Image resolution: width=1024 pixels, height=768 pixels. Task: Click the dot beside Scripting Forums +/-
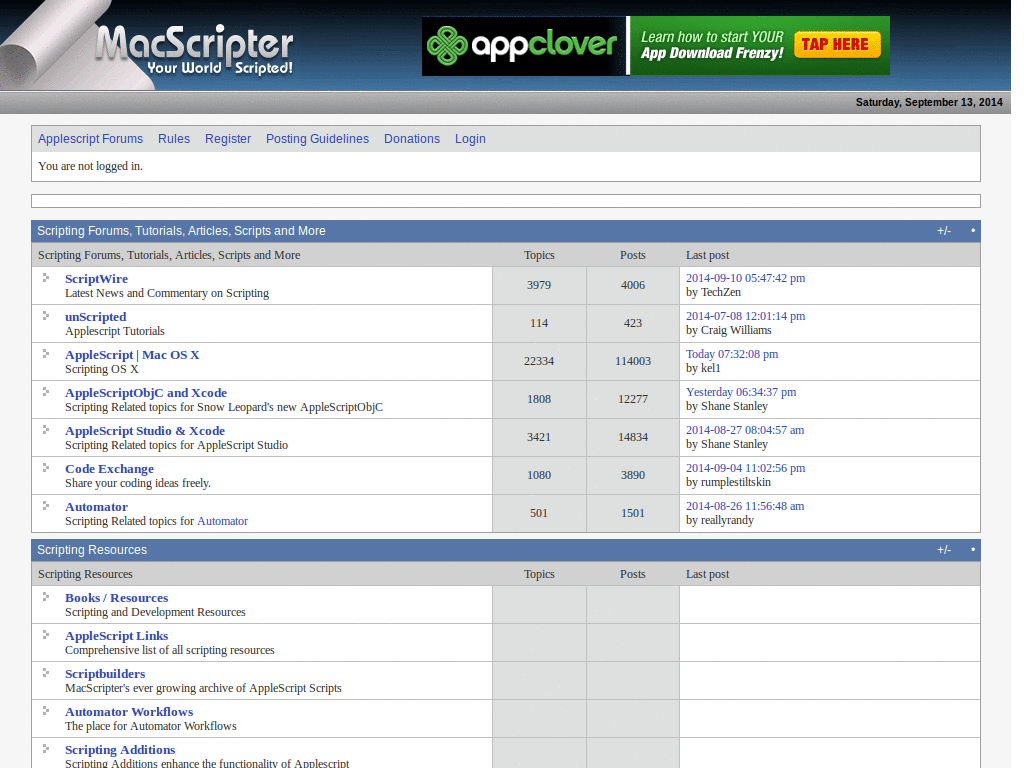[x=973, y=231]
